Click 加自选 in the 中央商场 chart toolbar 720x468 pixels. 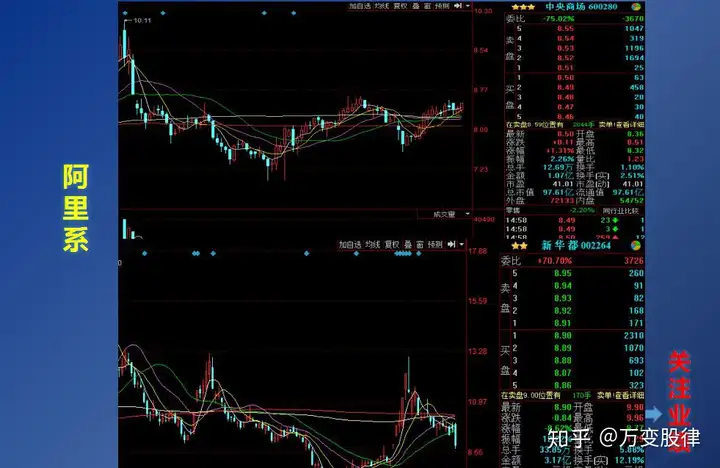(x=360, y=6)
